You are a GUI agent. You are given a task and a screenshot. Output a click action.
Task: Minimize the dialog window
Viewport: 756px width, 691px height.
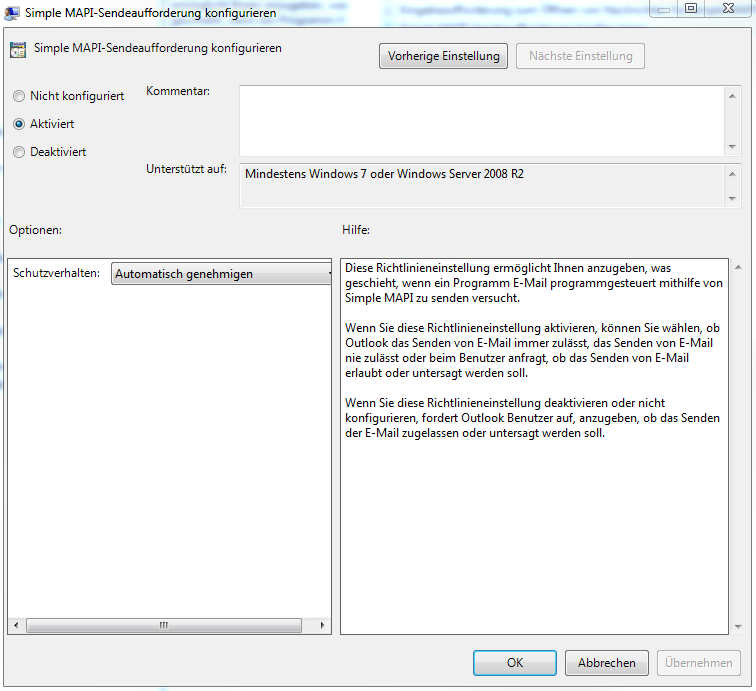664,10
